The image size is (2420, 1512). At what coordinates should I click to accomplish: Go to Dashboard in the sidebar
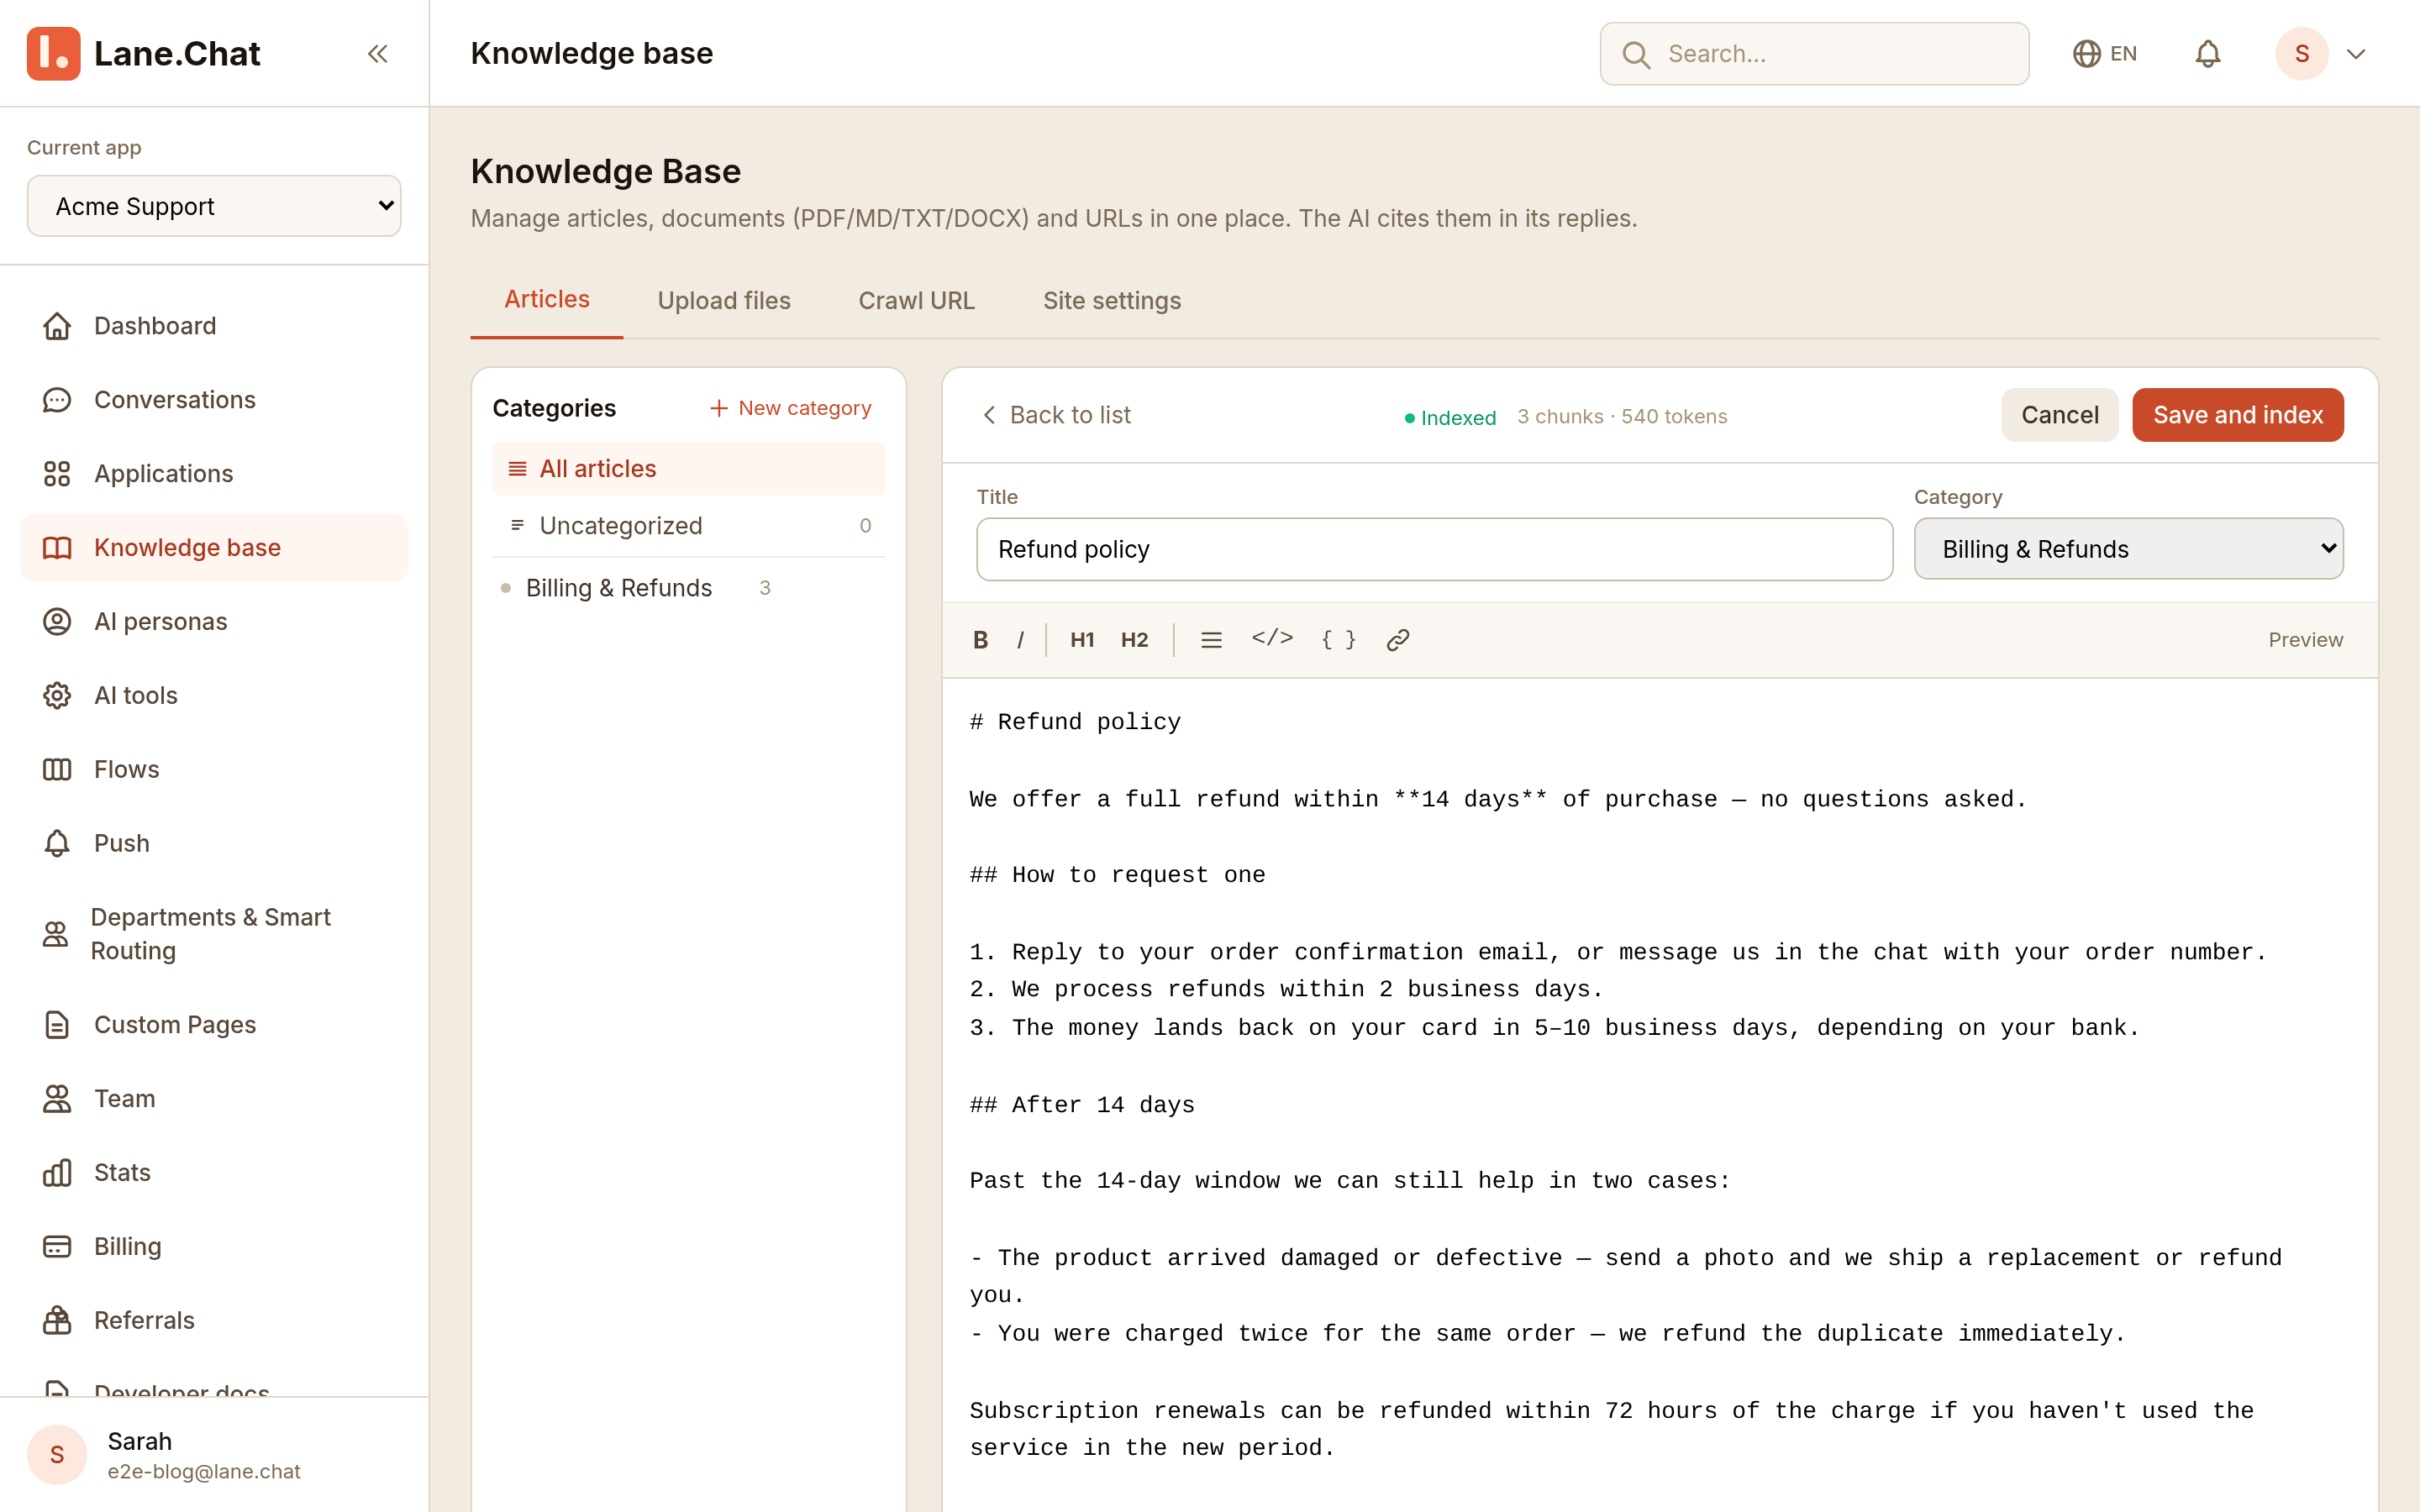214,326
